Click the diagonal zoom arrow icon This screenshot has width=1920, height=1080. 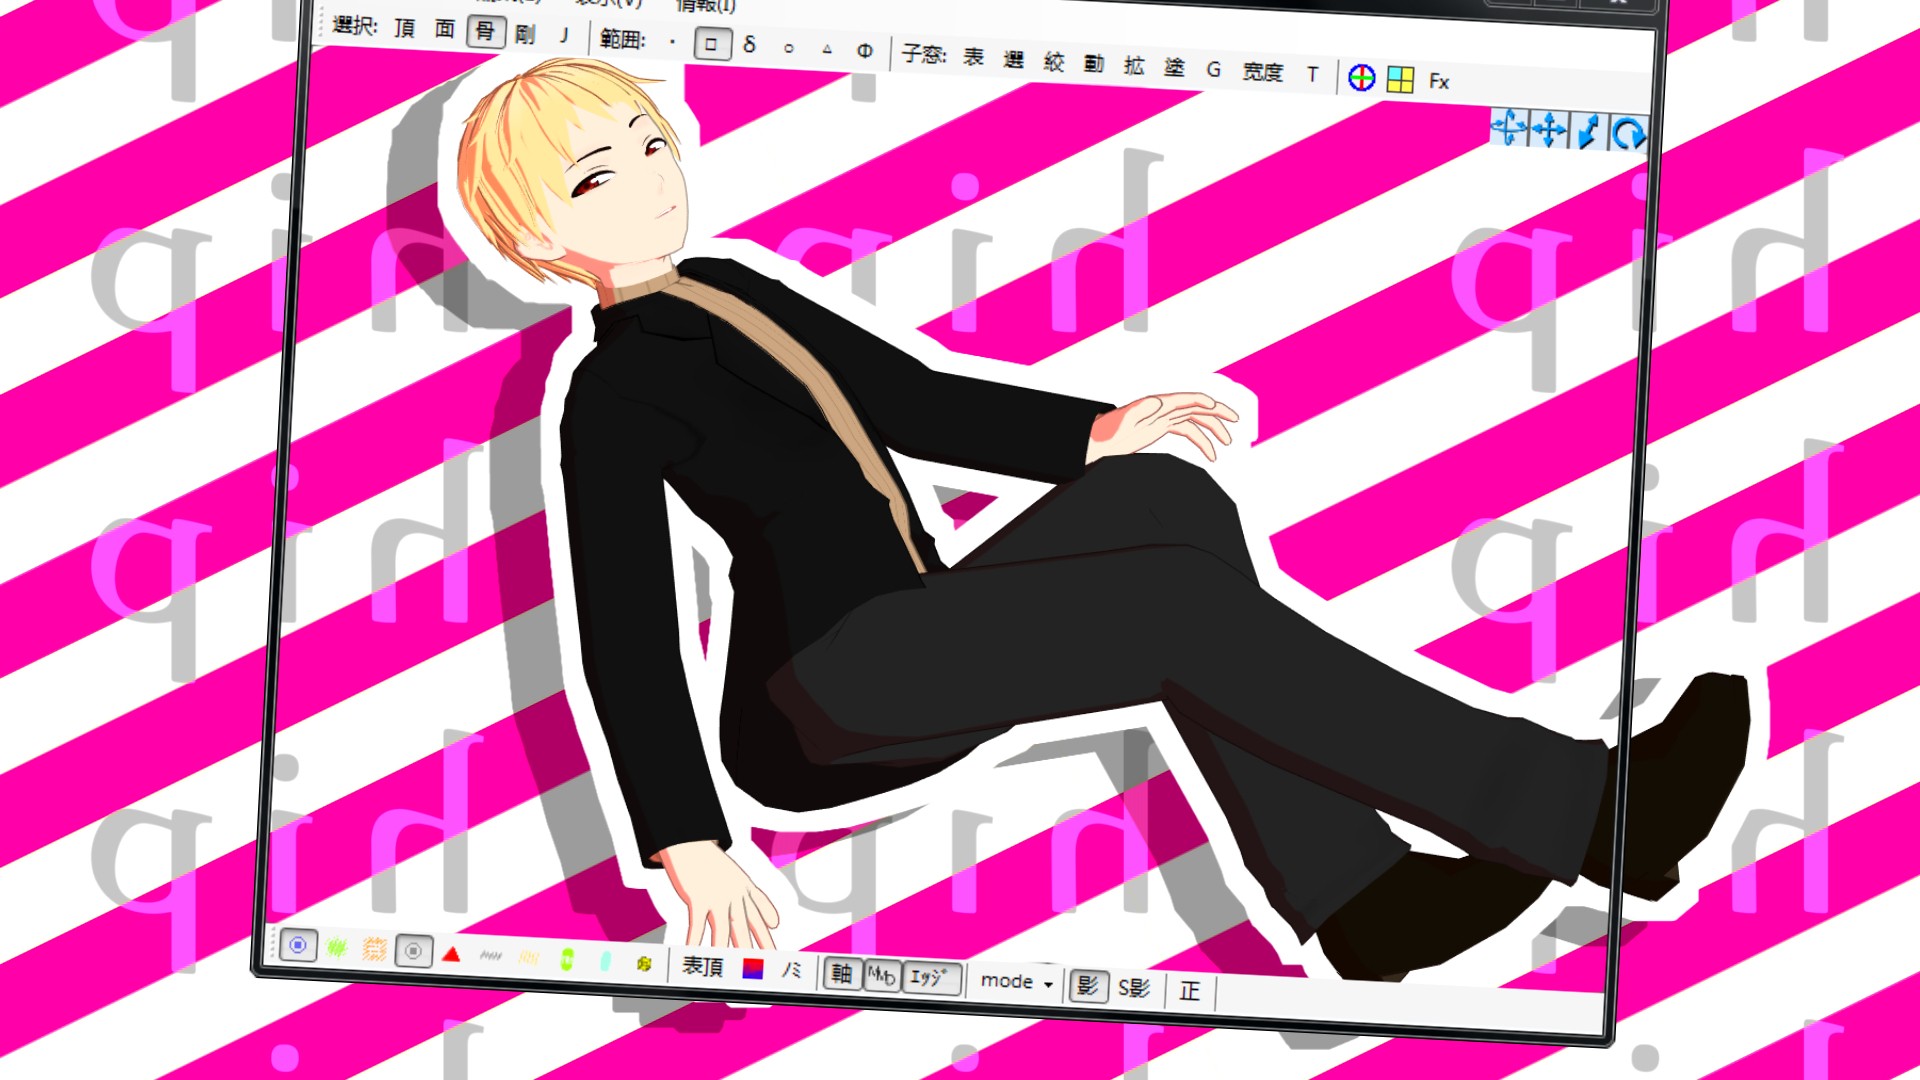[1588, 132]
